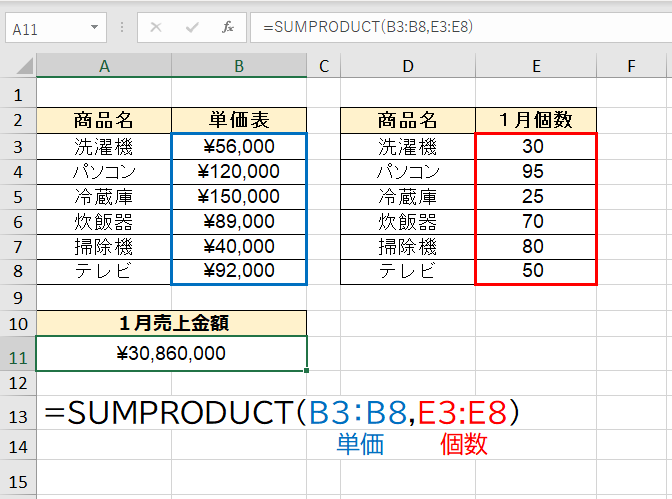Click the Cancel X icon in formula bar
Image resolution: width=672 pixels, height=499 pixels.
pyautogui.click(x=156, y=27)
